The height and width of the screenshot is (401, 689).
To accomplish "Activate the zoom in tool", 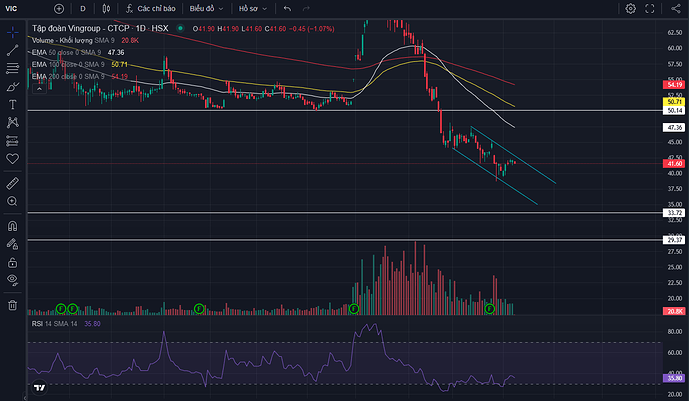I will pyautogui.click(x=12, y=201).
